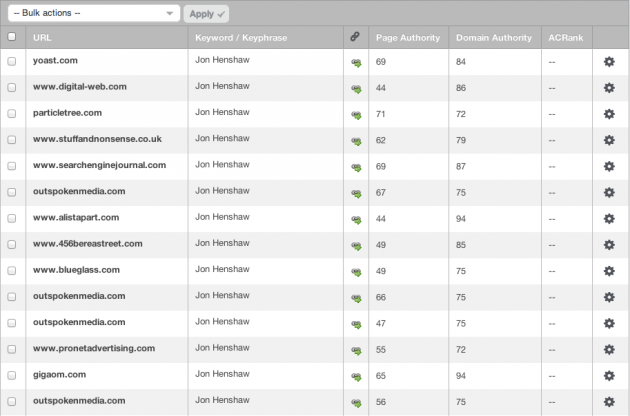Open the yoast.com URL link
Viewport: 630px width, 416px height.
click(55, 61)
